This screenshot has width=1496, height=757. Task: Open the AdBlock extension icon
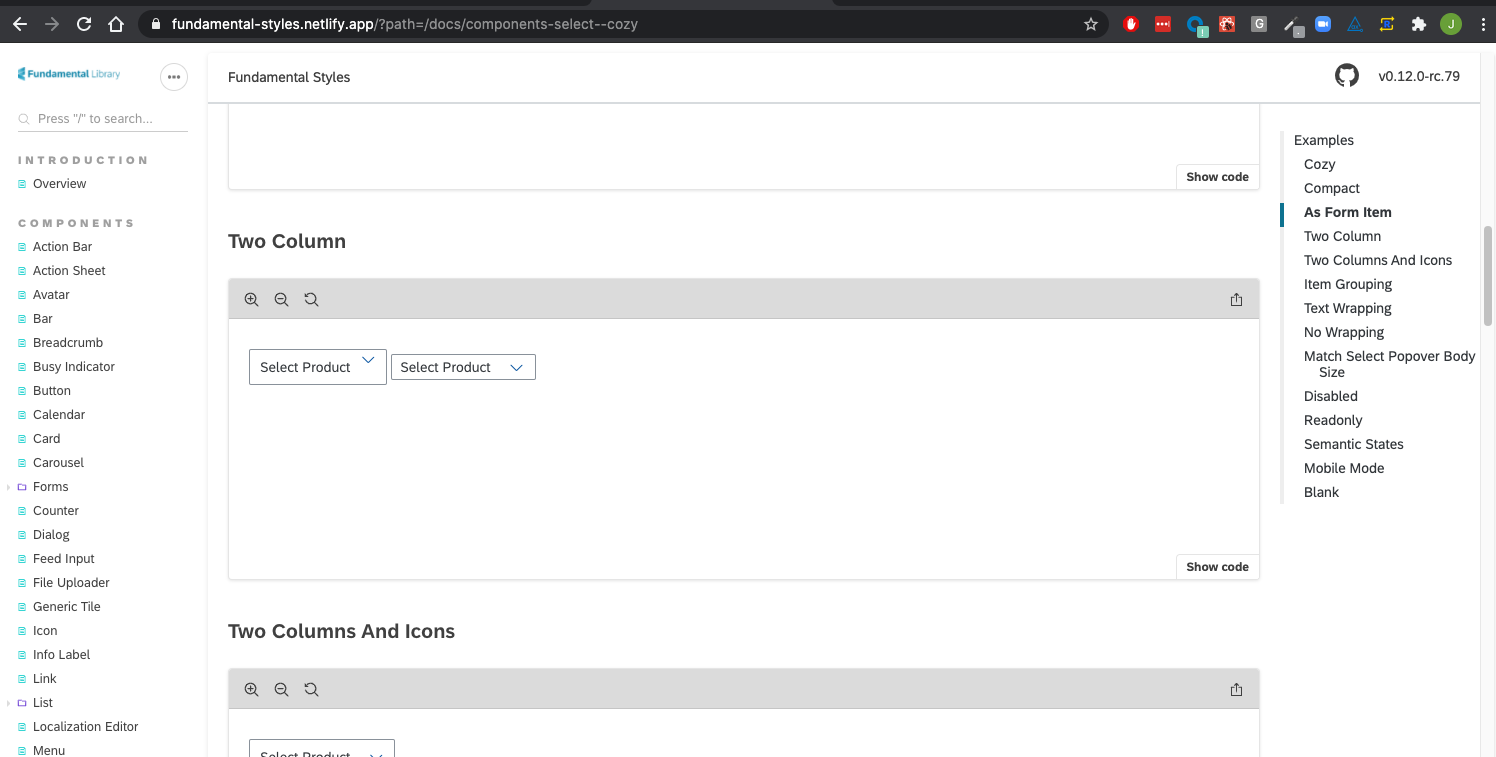(x=1130, y=23)
